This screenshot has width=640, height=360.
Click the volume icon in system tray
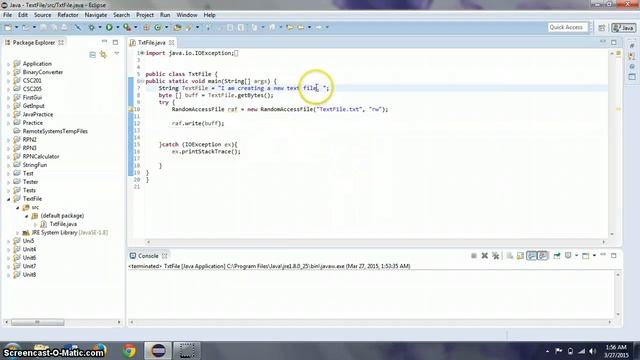pyautogui.click(x=593, y=351)
